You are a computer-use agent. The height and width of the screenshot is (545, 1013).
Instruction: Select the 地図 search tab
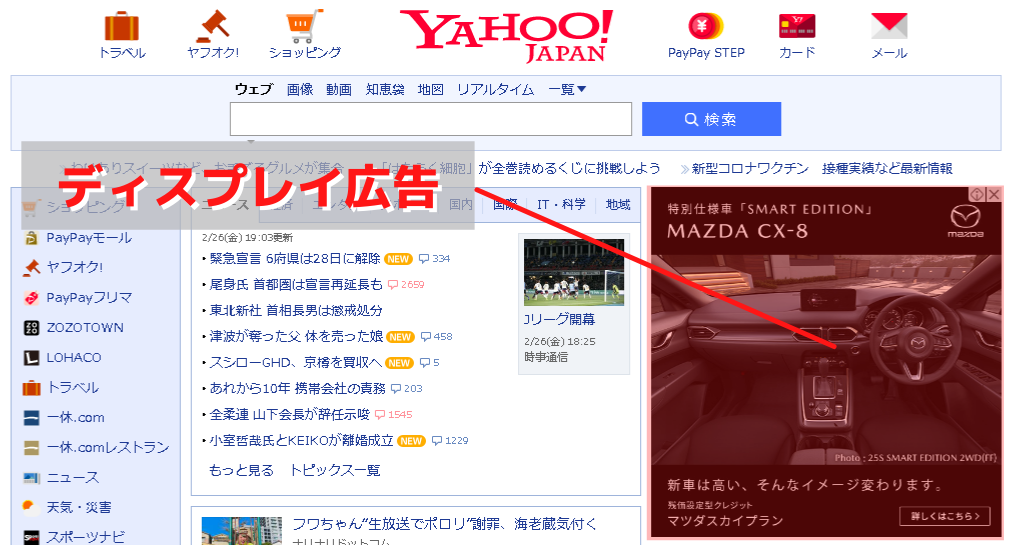430,89
